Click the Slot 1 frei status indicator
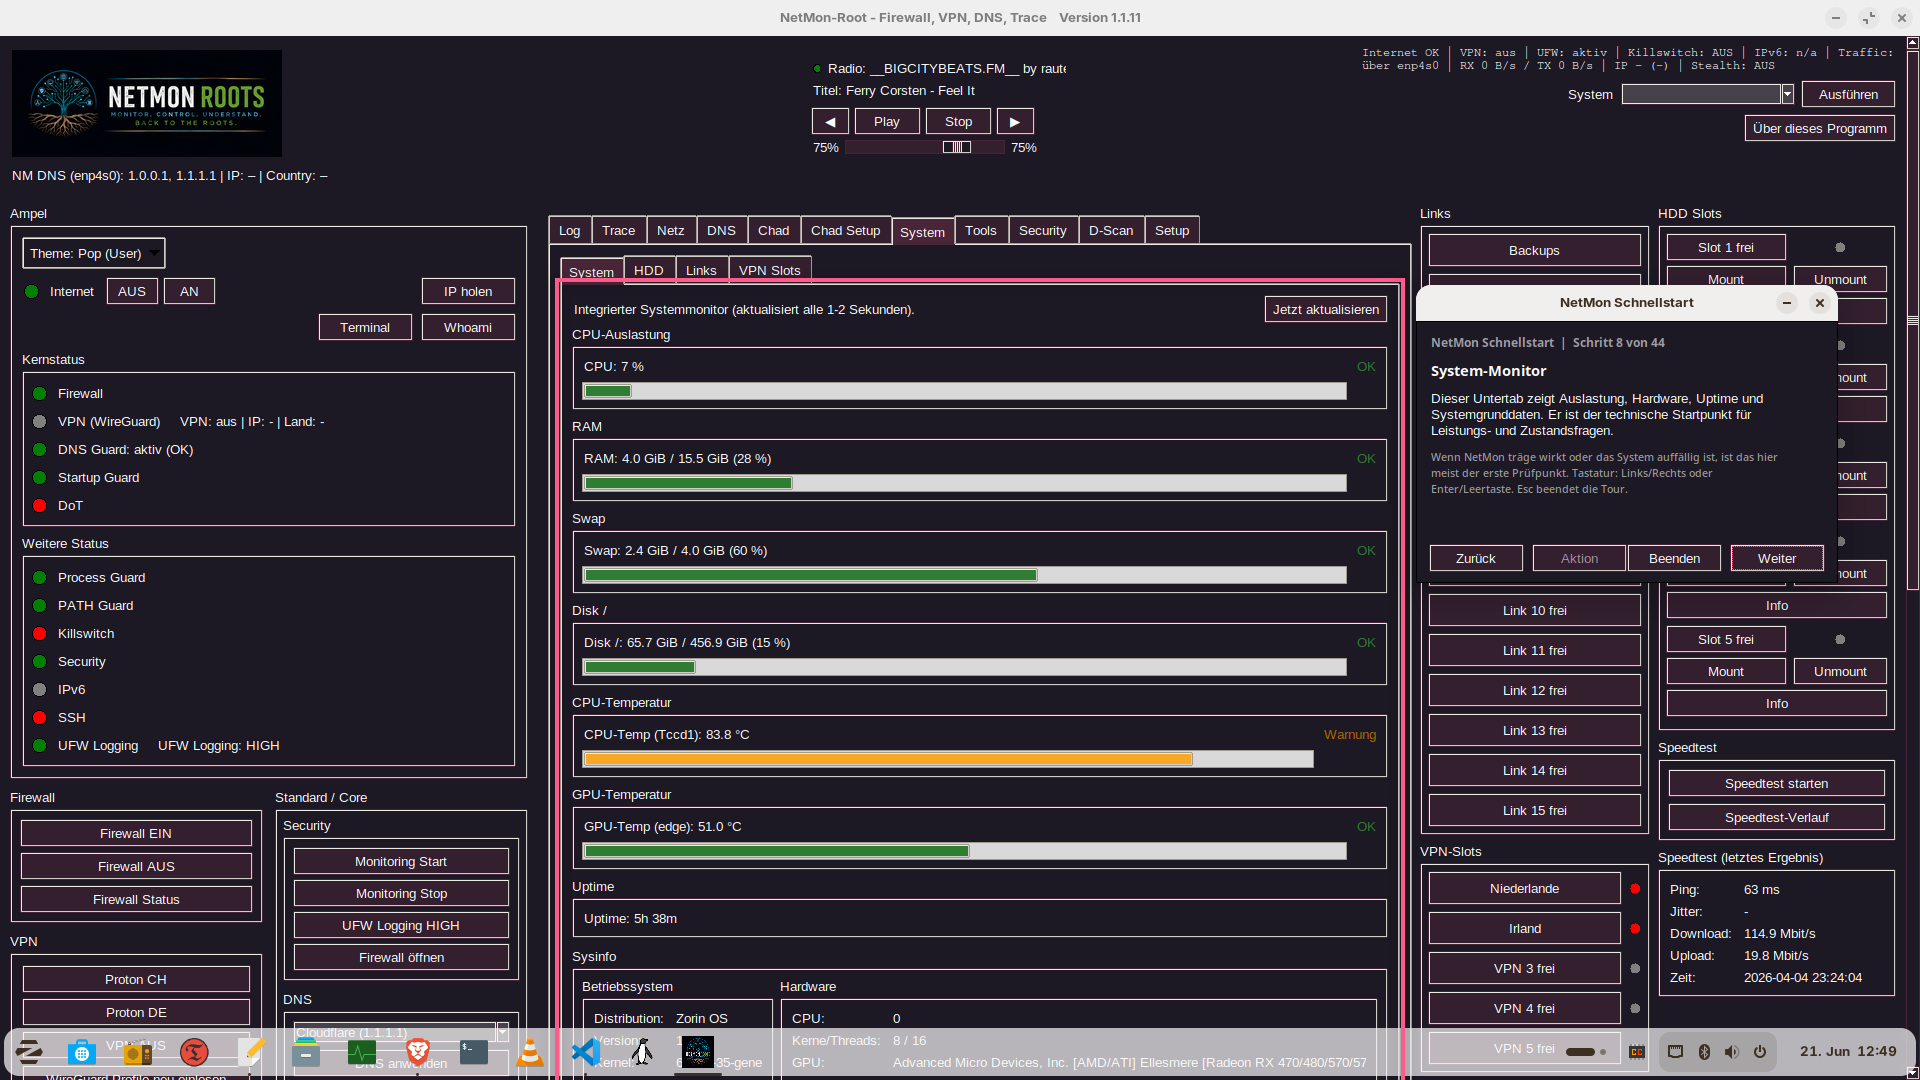Viewport: 1920px width, 1080px height. (1840, 248)
